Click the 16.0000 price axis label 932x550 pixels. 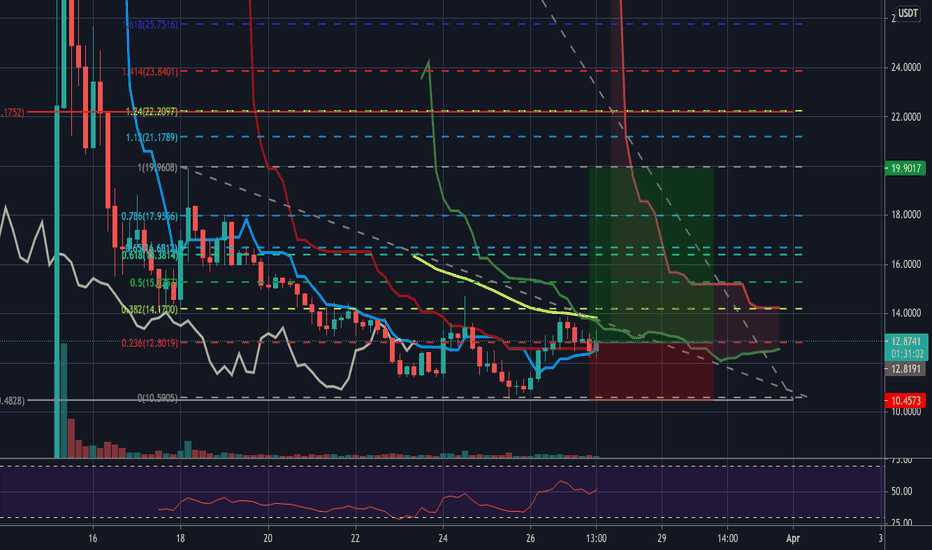(906, 264)
